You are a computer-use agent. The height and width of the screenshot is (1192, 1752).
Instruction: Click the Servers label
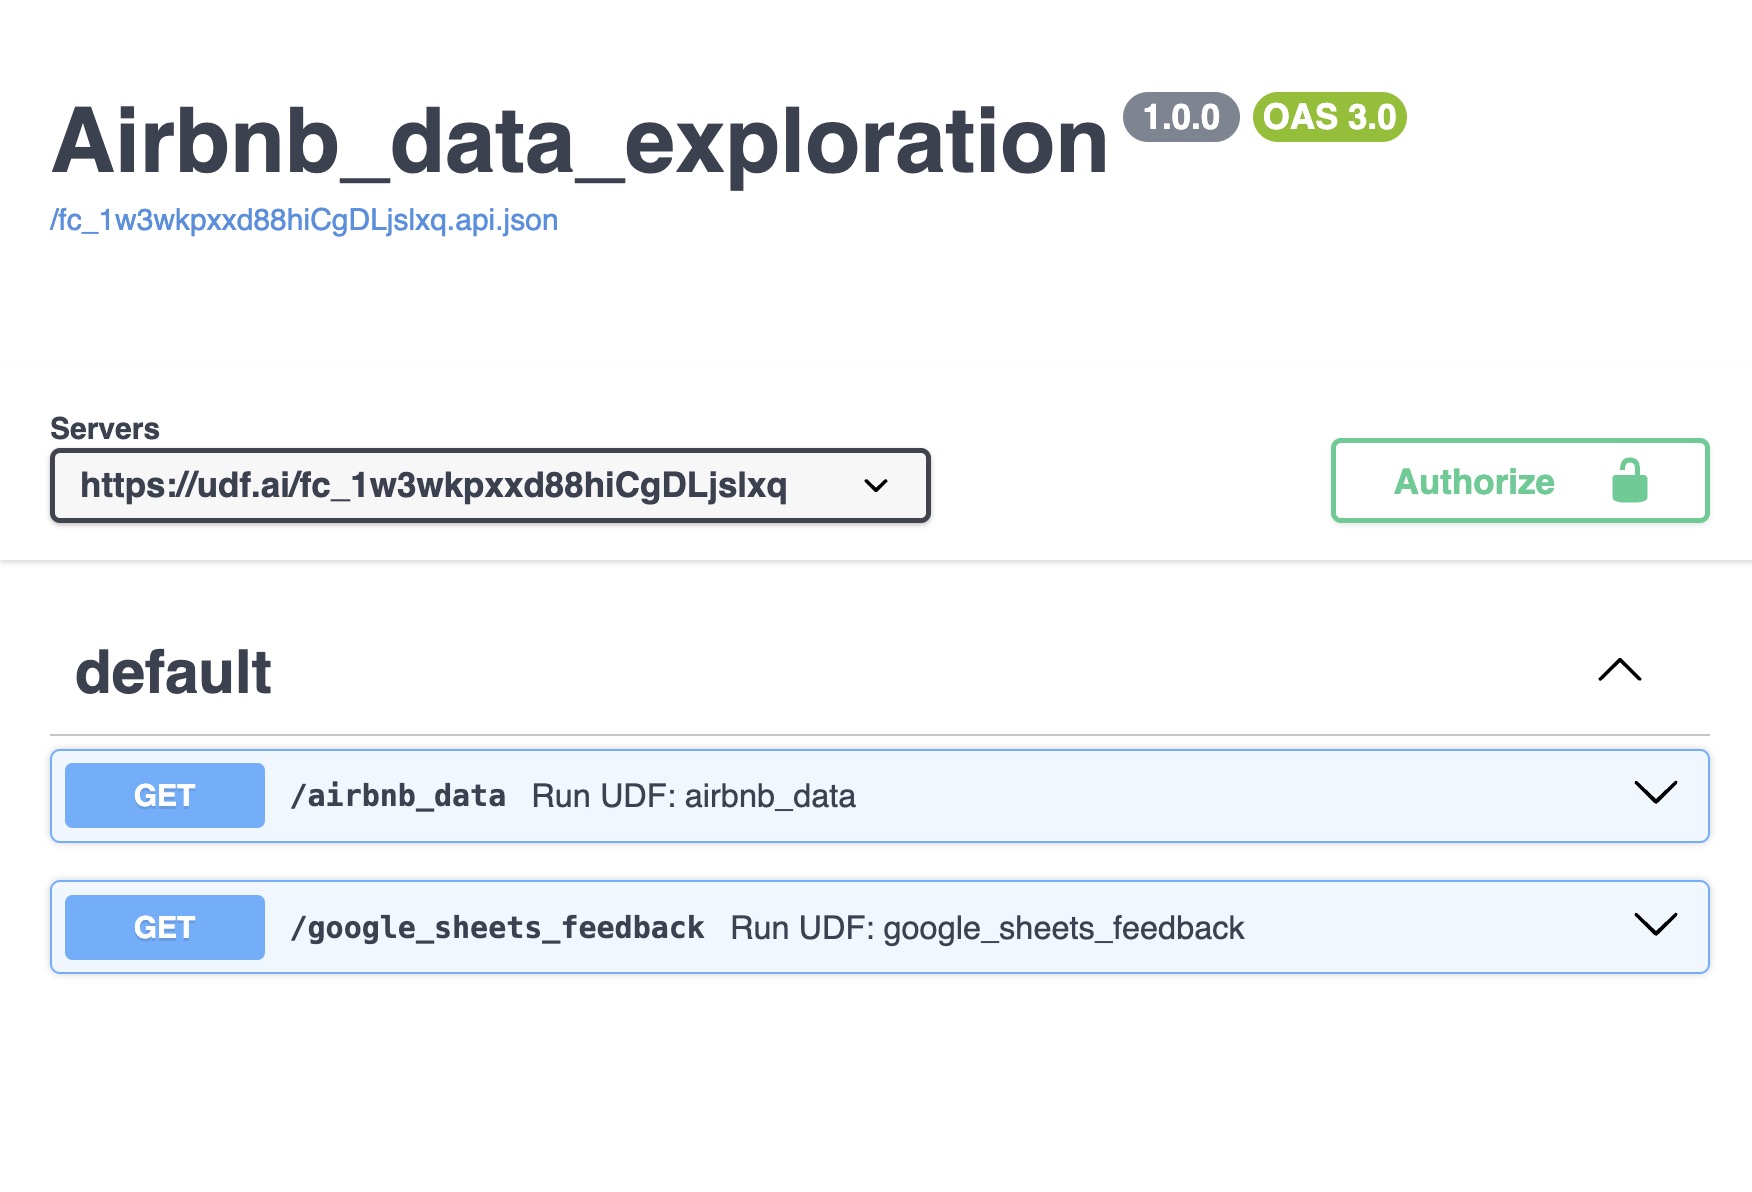(105, 428)
